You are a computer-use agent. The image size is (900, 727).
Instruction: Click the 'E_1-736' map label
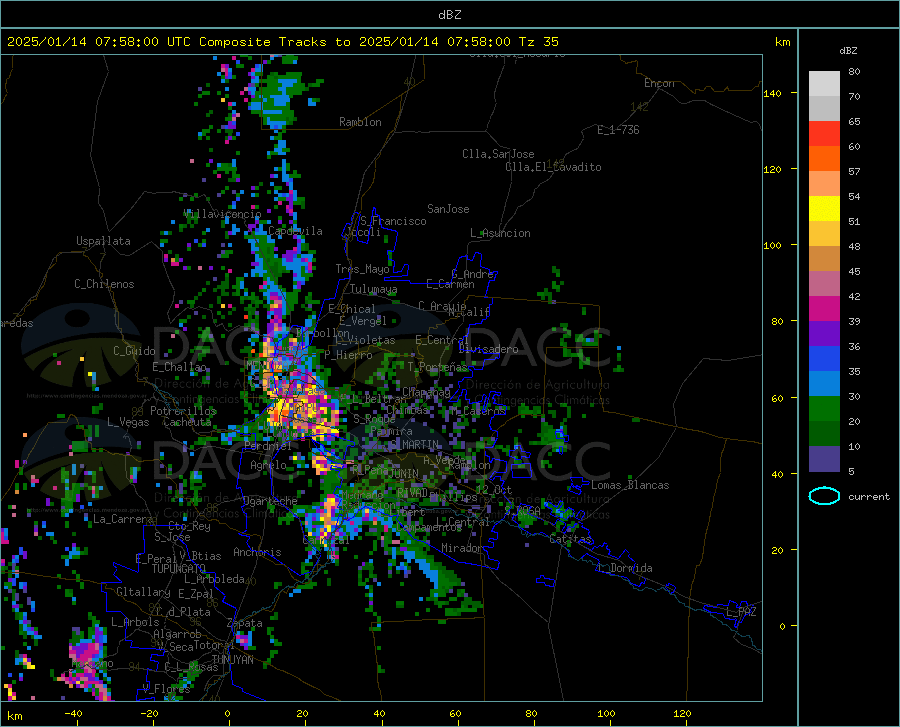(618, 130)
